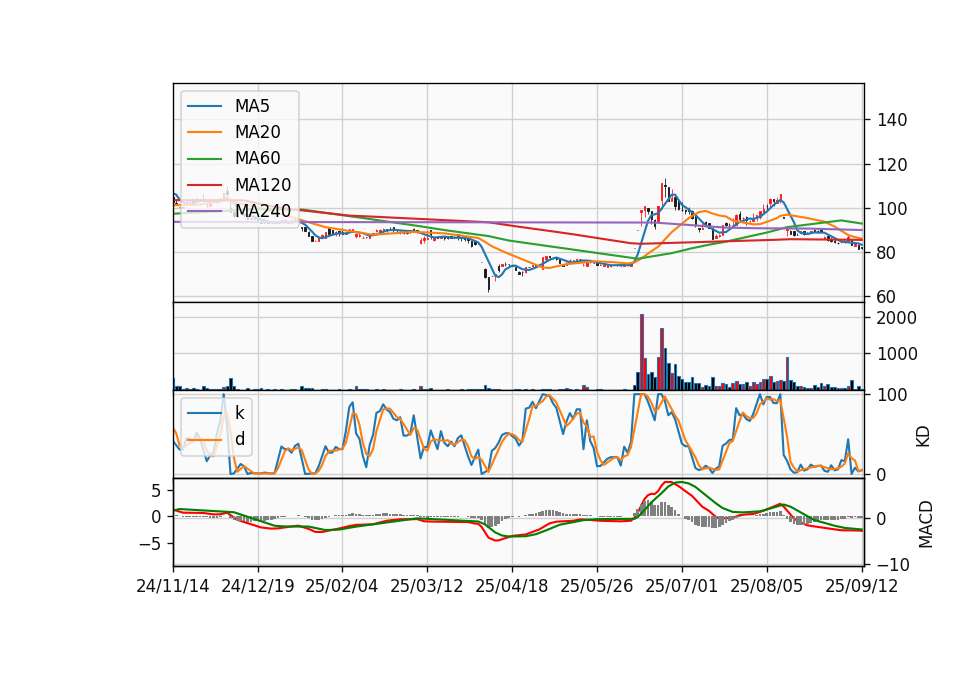
Task: Click the 2000 volume axis value
Action: point(897,318)
